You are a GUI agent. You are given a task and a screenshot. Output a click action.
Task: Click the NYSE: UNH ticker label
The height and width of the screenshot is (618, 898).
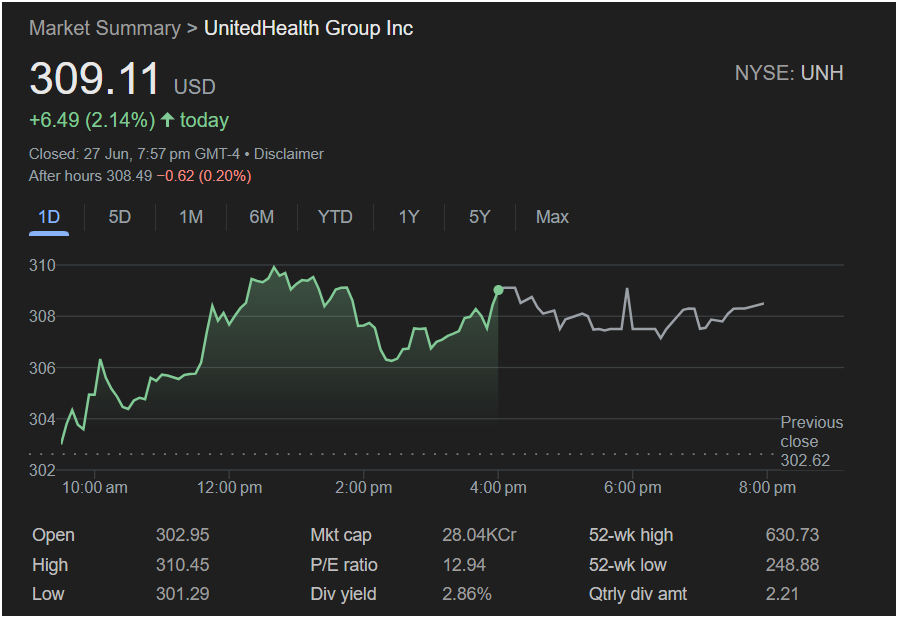tap(789, 73)
